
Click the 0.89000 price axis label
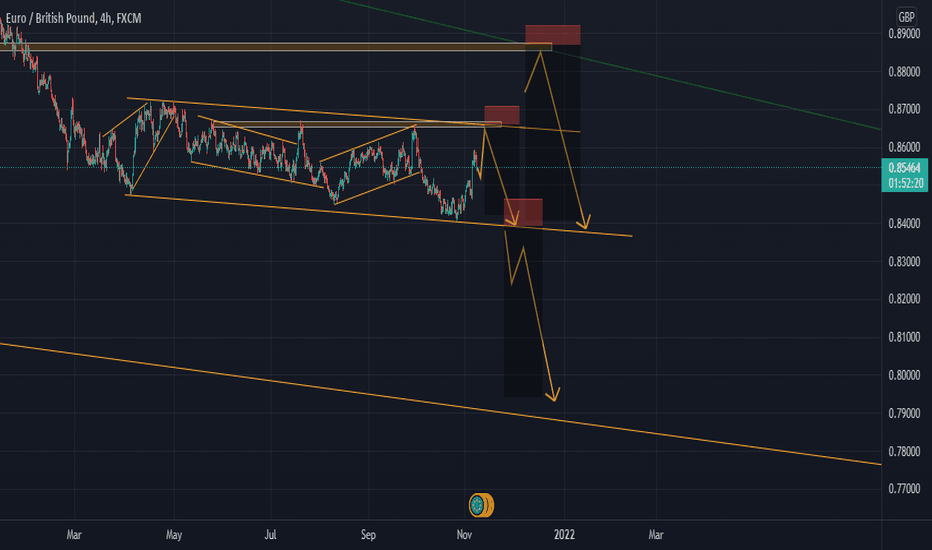904,34
